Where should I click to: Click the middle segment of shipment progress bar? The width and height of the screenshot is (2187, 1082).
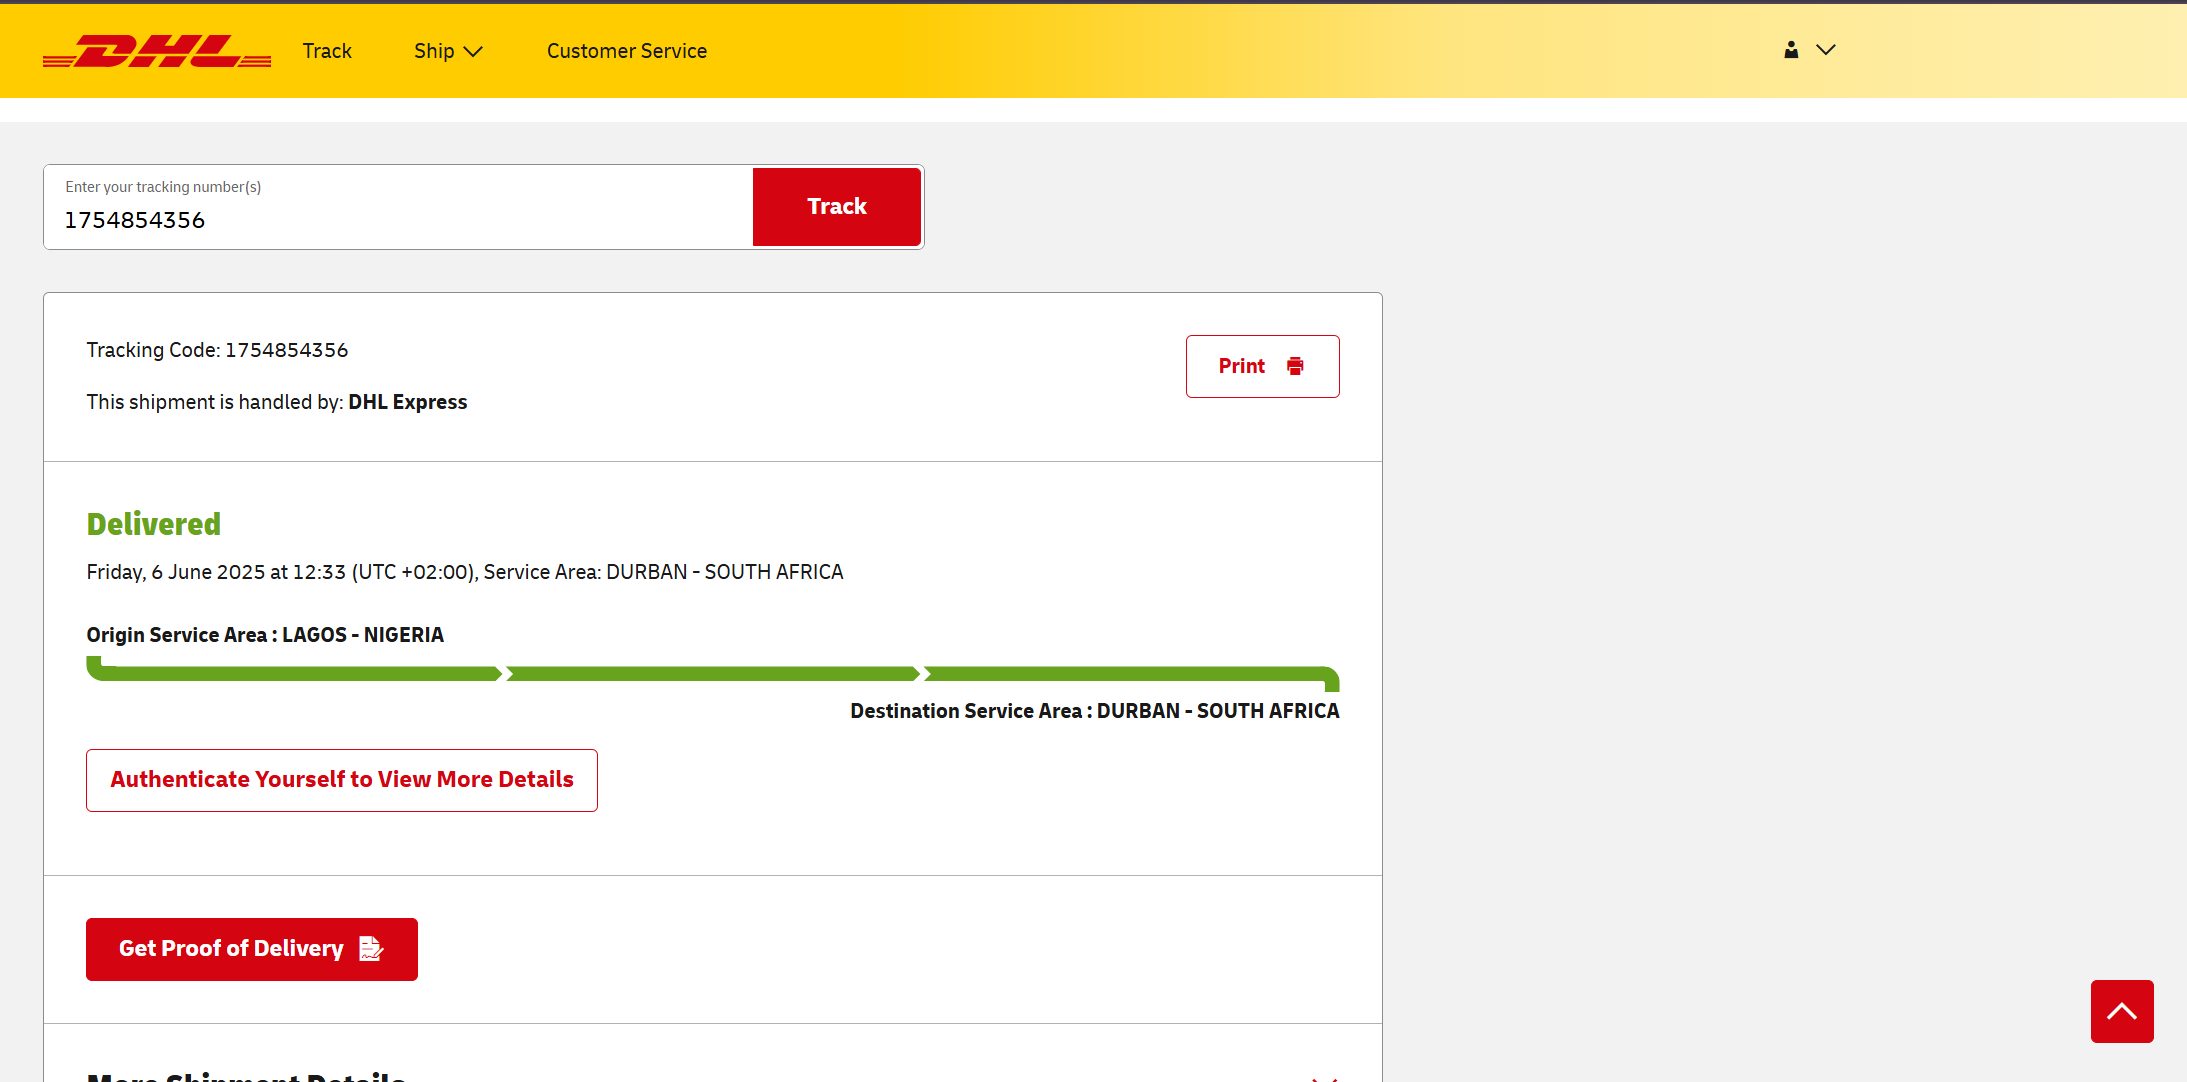[713, 674]
